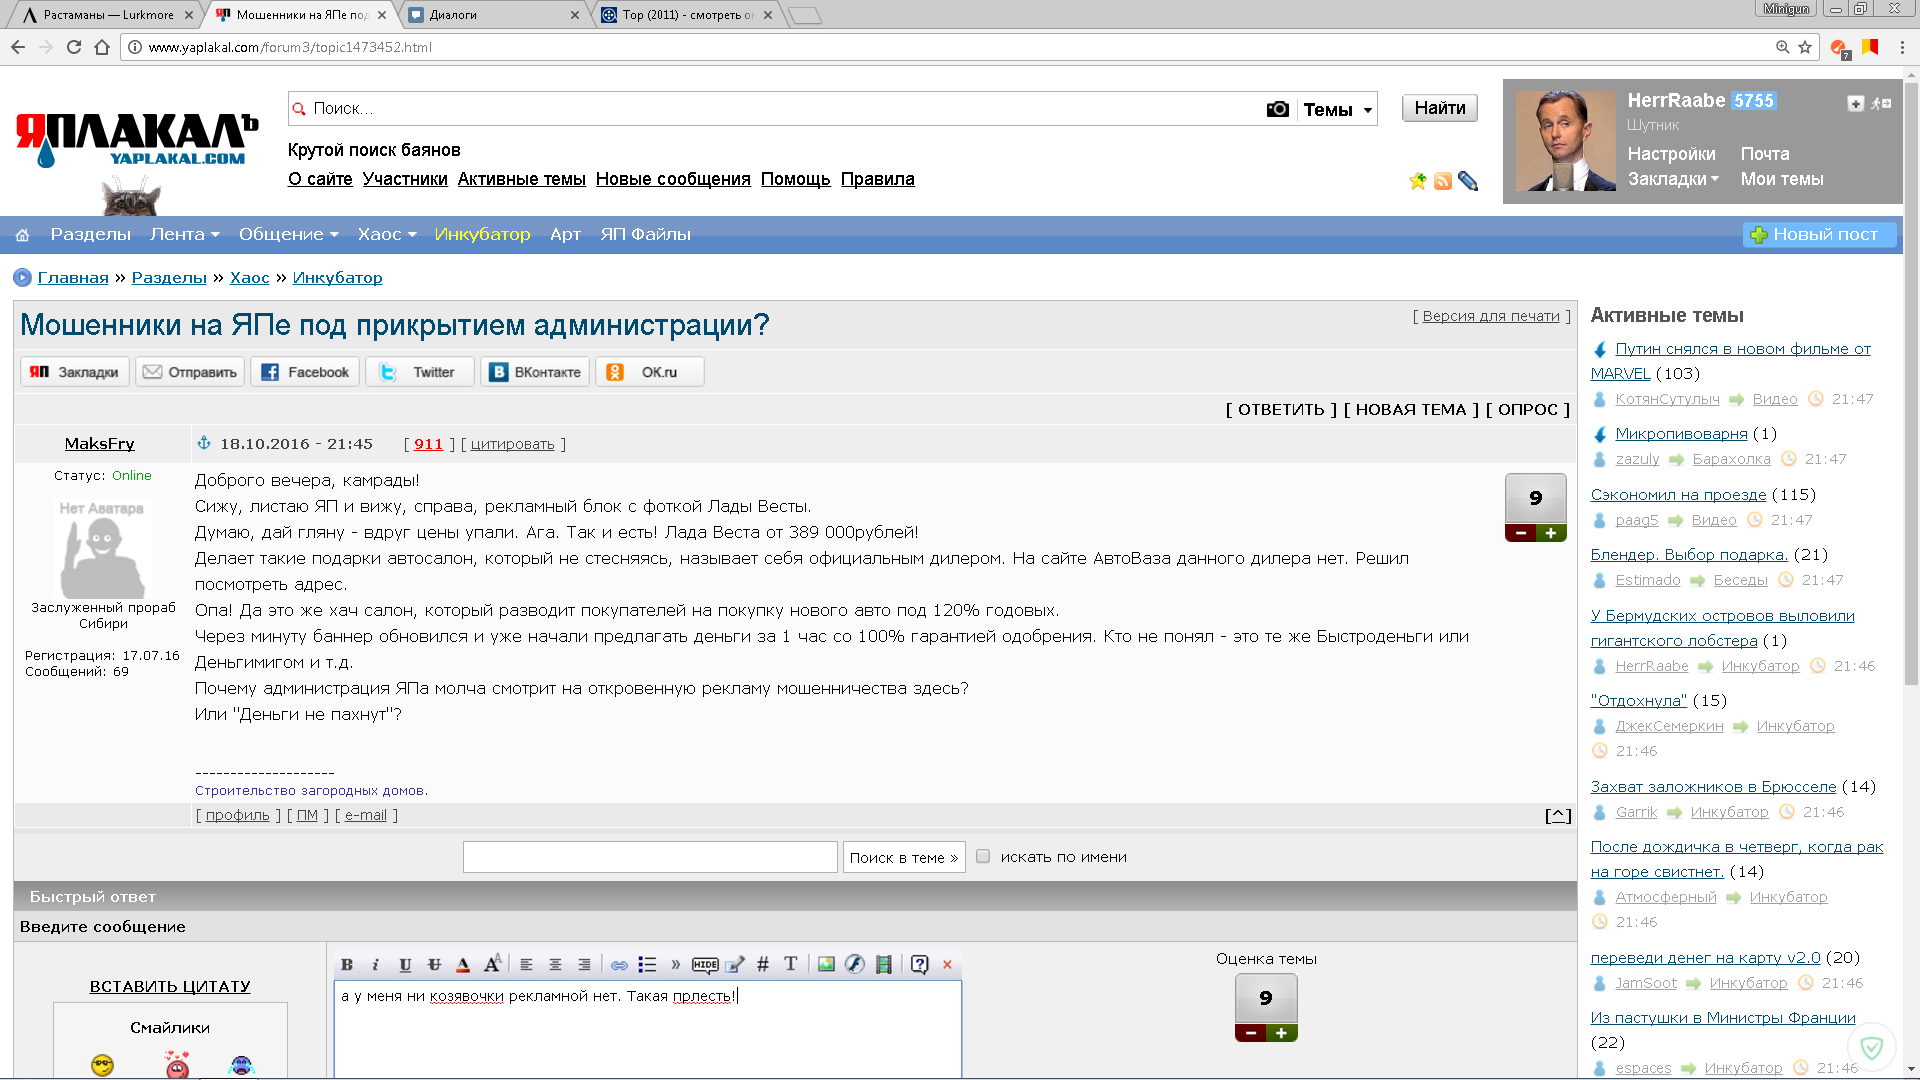Create a post with 'Новый пост'
1920x1080 pixels.
(x=1820, y=235)
